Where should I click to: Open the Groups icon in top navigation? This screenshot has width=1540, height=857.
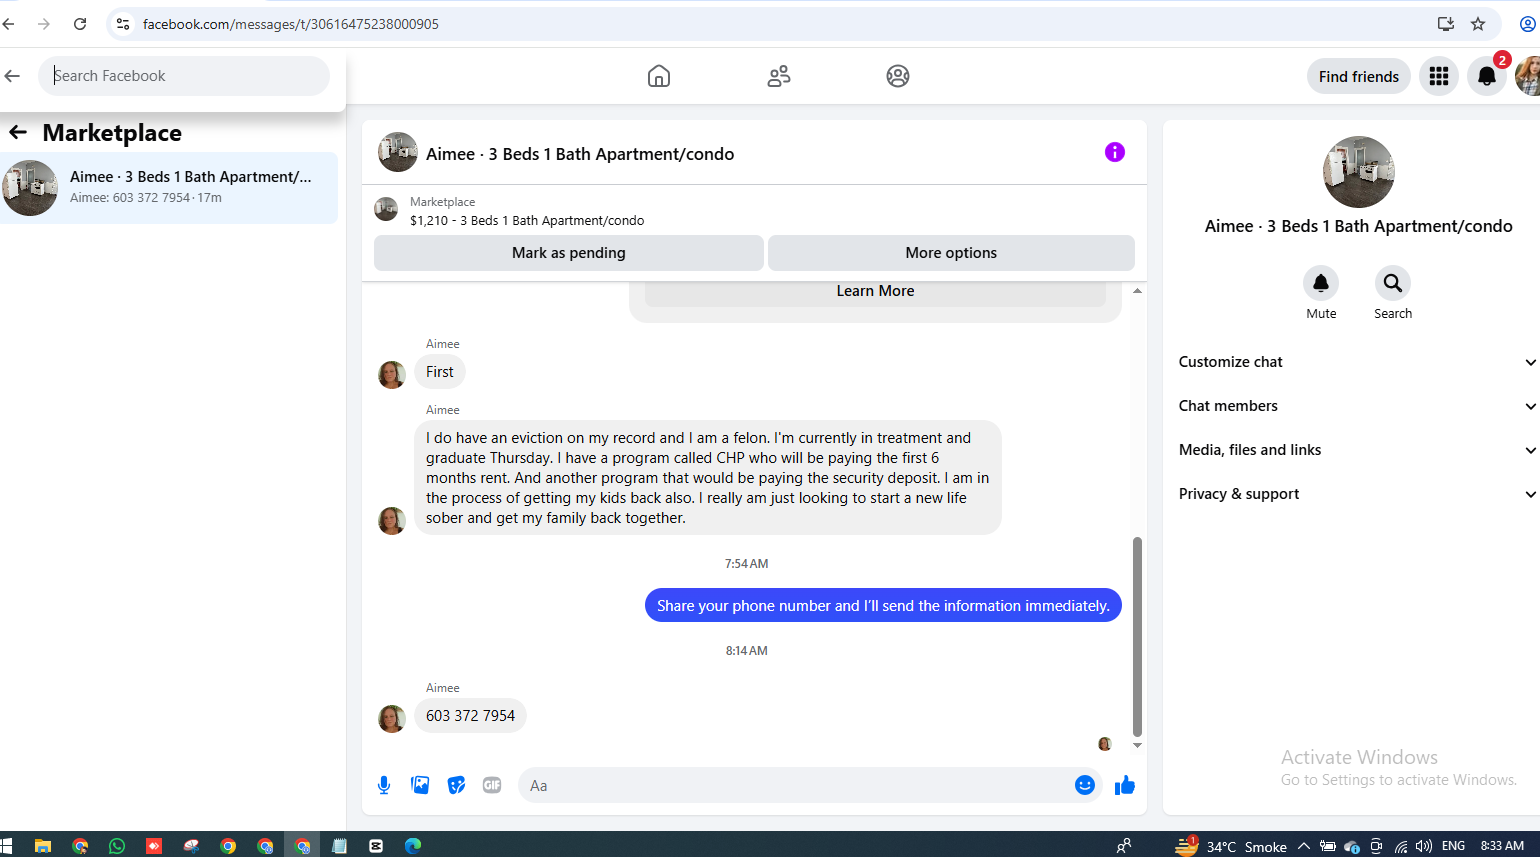coord(898,76)
